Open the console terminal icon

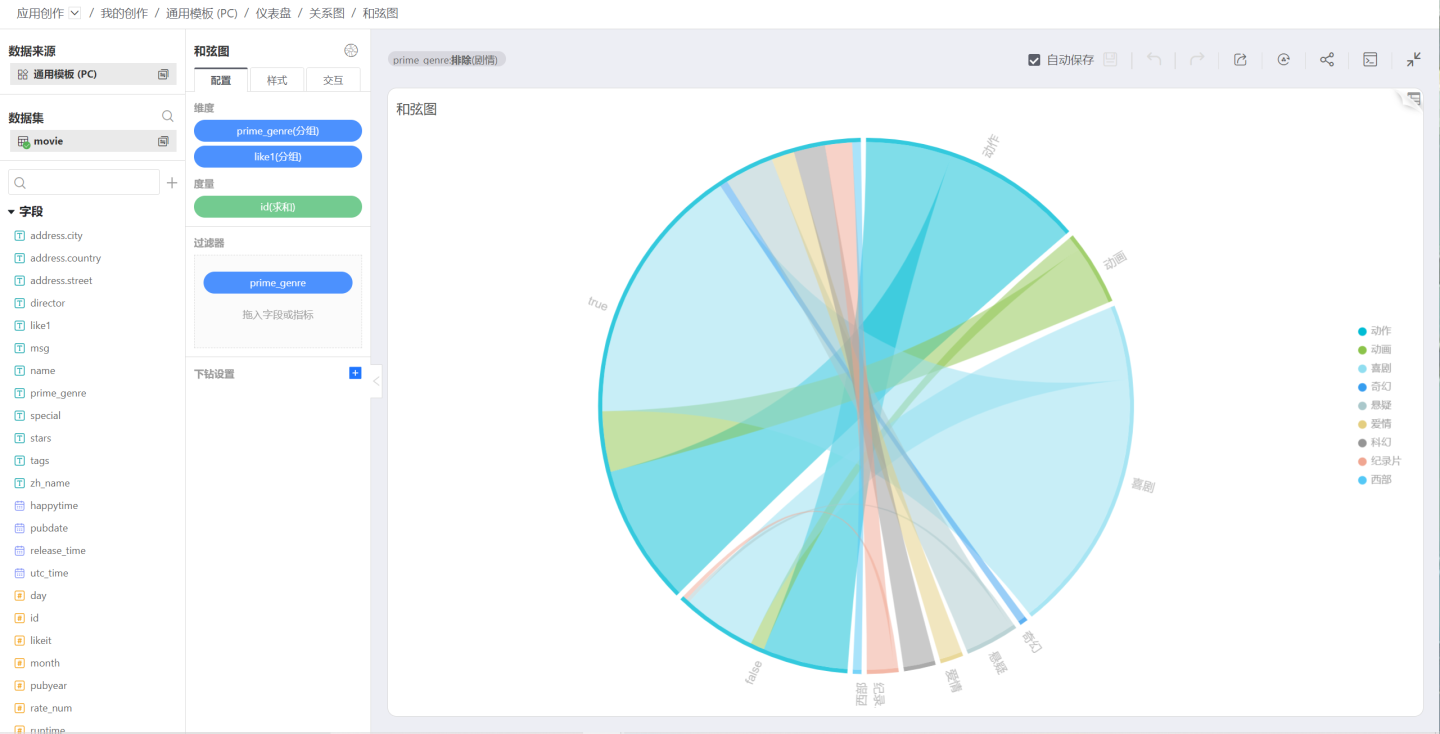click(1371, 60)
